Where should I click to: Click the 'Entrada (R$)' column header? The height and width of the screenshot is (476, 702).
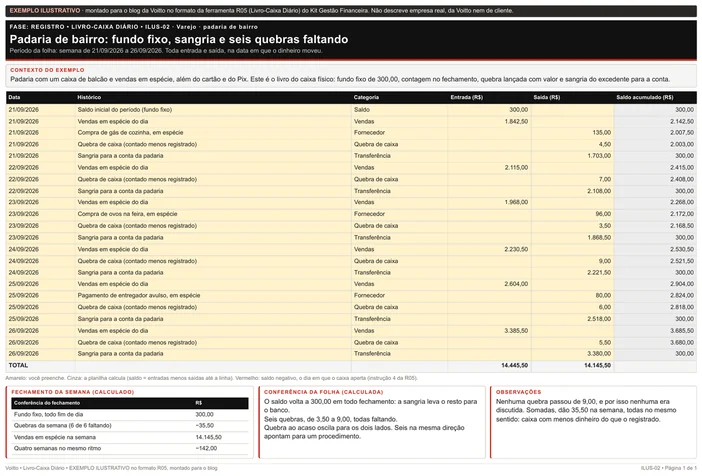tap(467, 97)
